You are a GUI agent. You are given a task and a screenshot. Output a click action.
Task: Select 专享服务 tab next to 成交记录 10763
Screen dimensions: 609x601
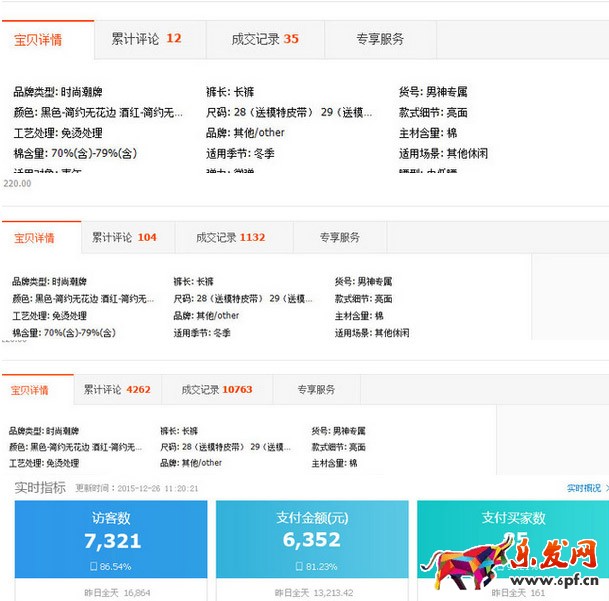pyautogui.click(x=316, y=389)
